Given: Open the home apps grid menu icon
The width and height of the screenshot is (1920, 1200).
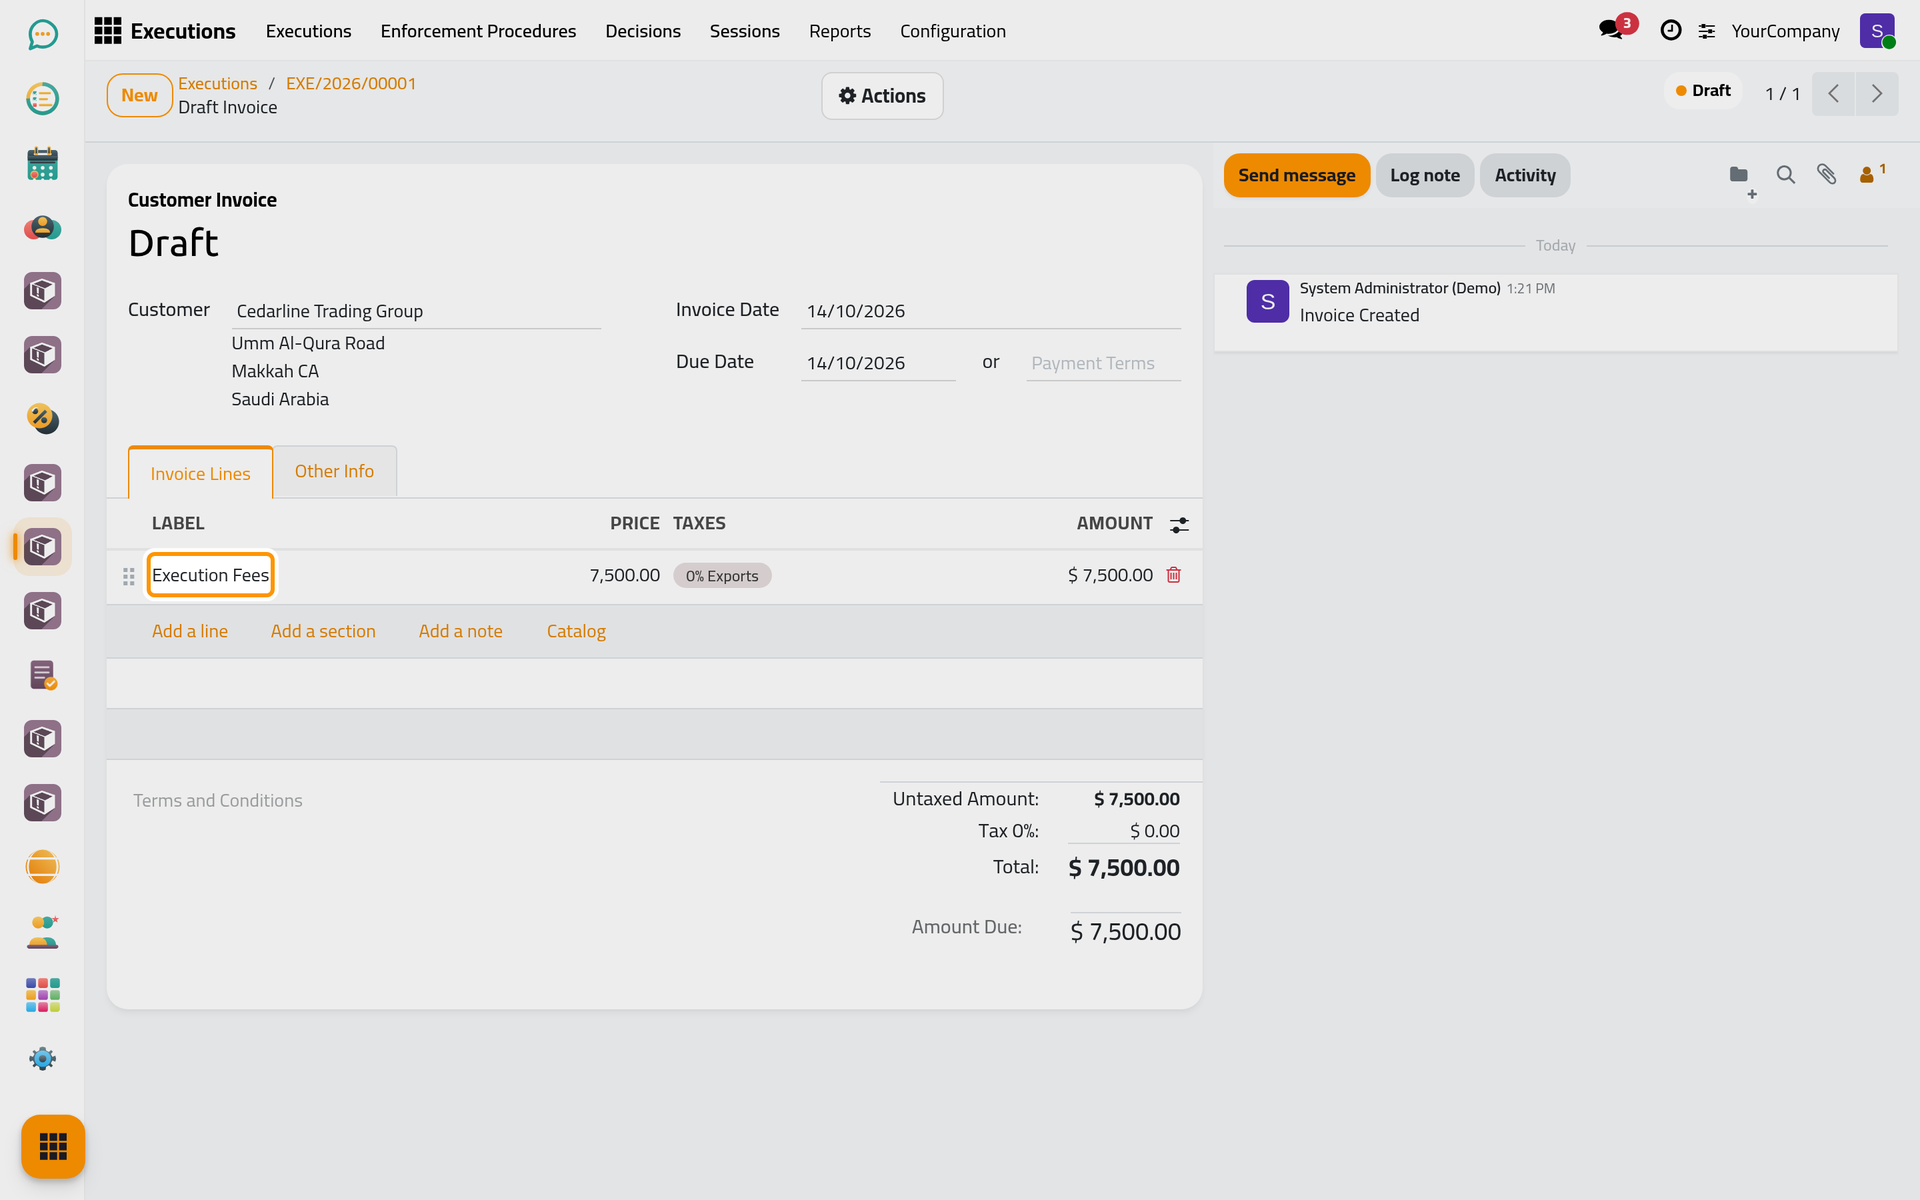Looking at the screenshot, I should tap(107, 31).
